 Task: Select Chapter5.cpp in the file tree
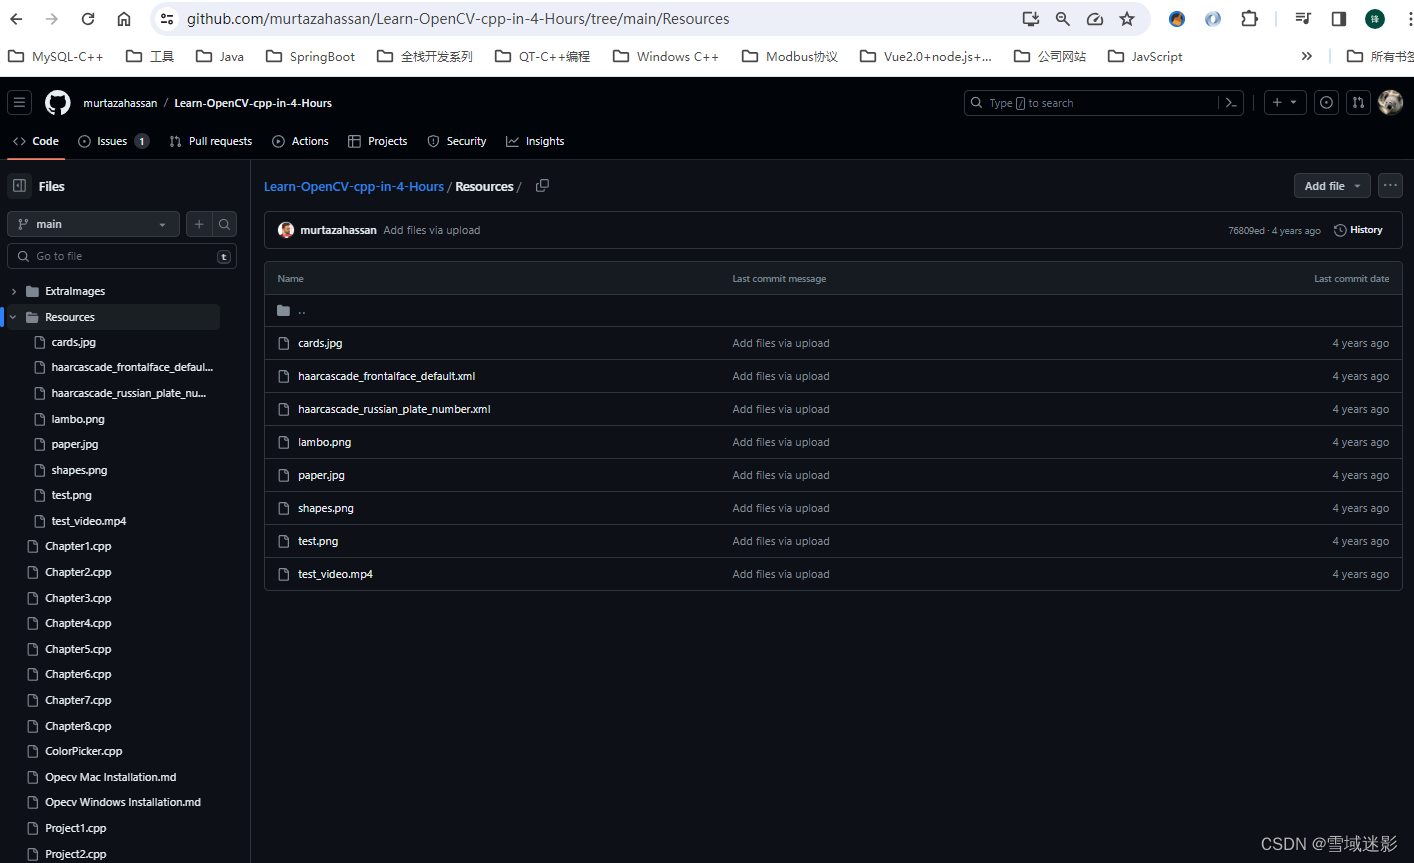point(78,649)
